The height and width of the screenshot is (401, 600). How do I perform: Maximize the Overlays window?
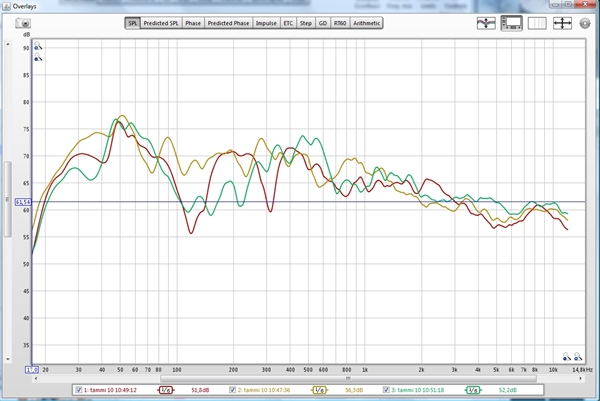click(x=568, y=4)
